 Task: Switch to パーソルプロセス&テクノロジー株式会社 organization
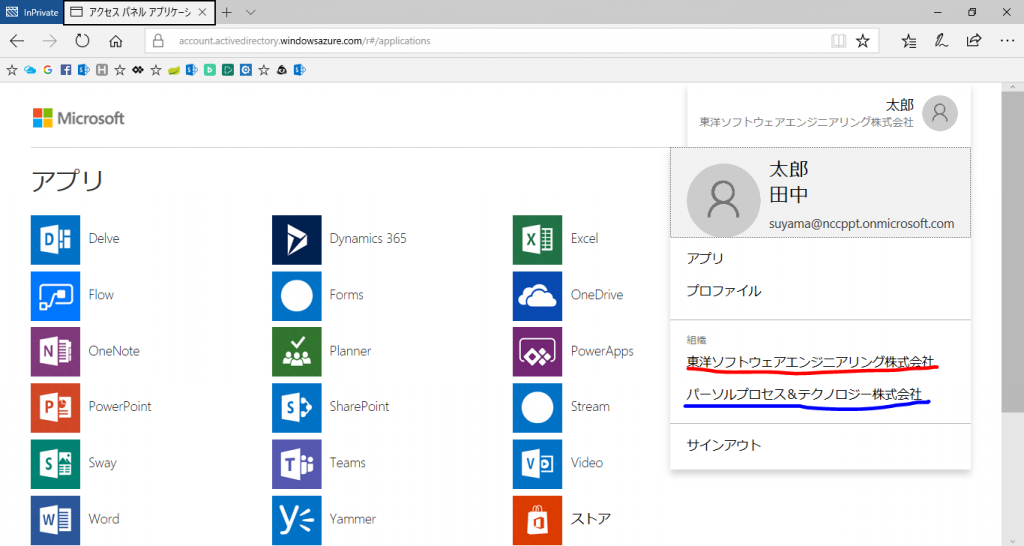(x=804, y=394)
